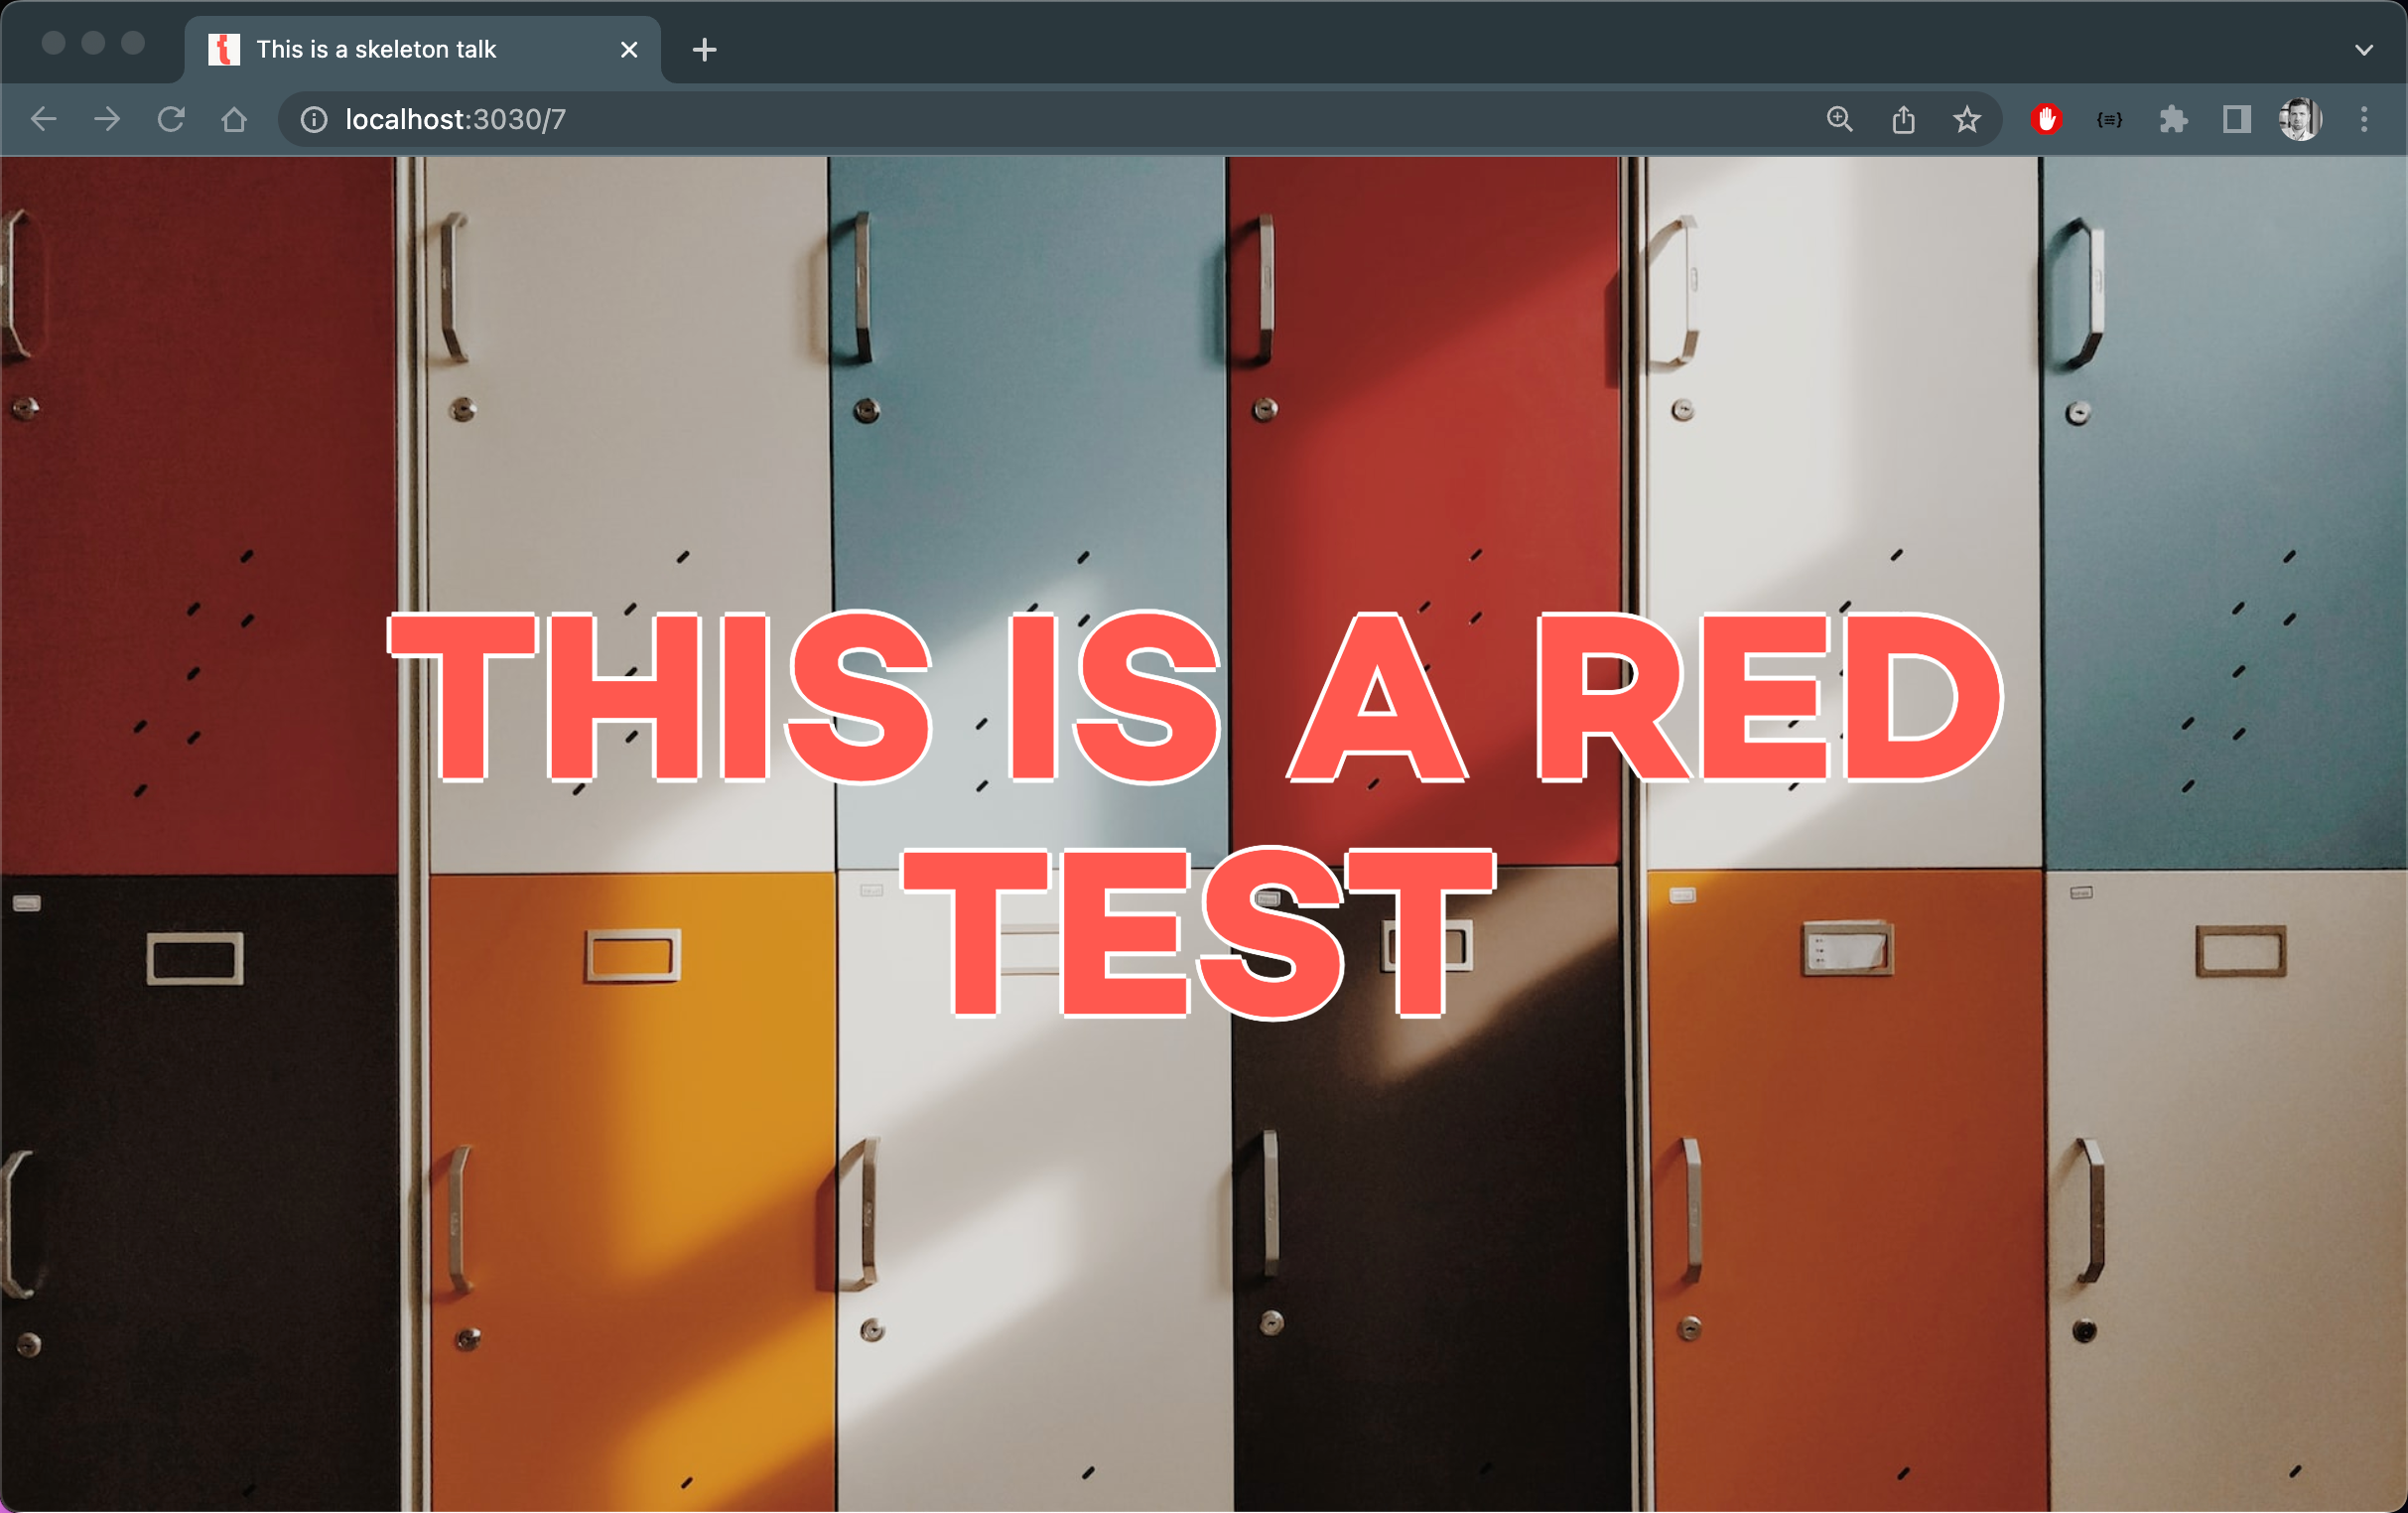This screenshot has height=1513, width=2408.
Task: Reload the current page
Action: (171, 120)
